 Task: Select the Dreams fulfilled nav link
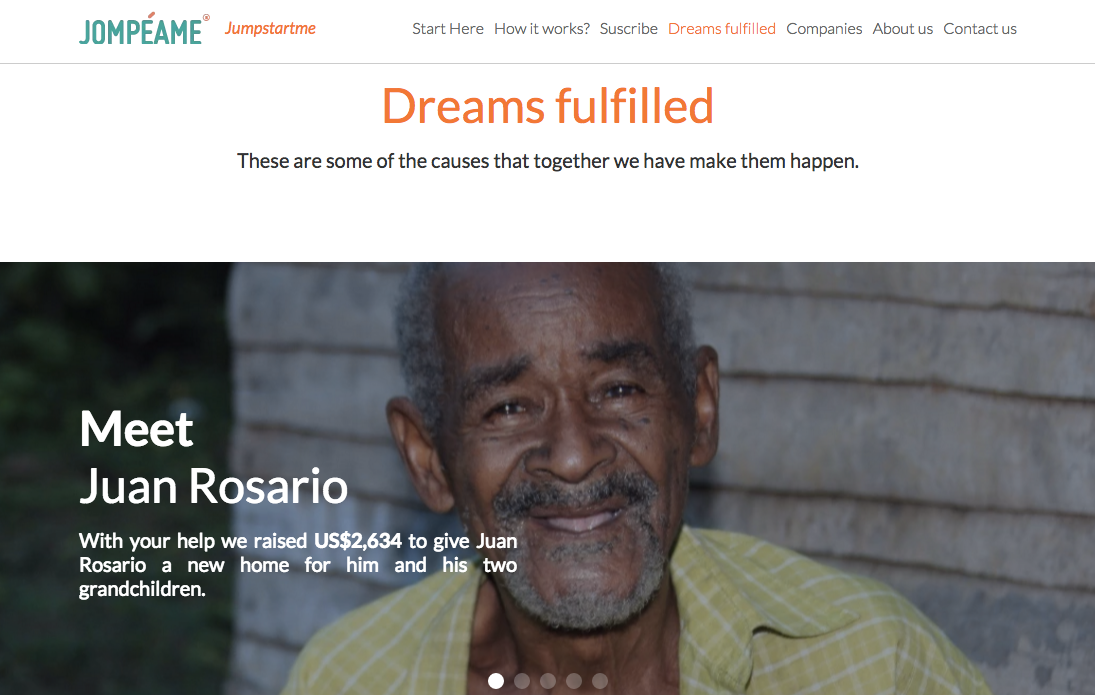coord(721,29)
